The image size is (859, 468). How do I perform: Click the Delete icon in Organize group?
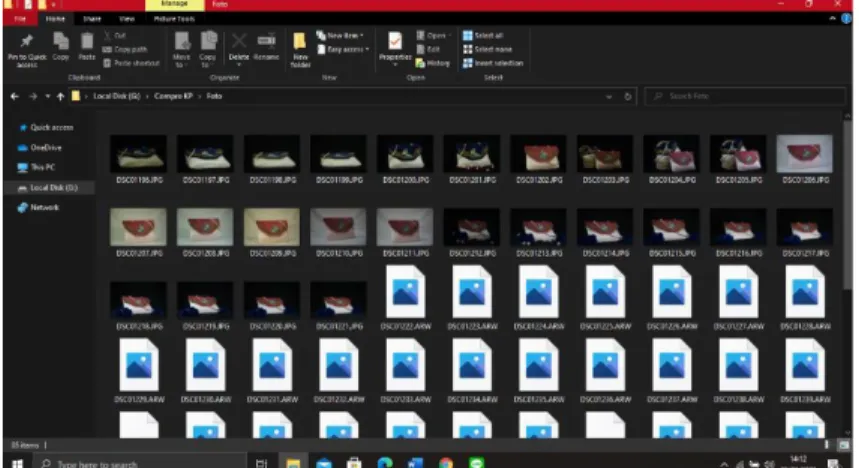point(239,41)
